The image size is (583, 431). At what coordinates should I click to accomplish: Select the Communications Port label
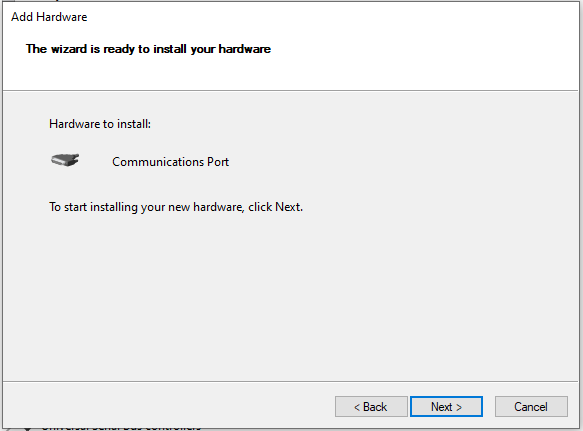click(x=171, y=162)
